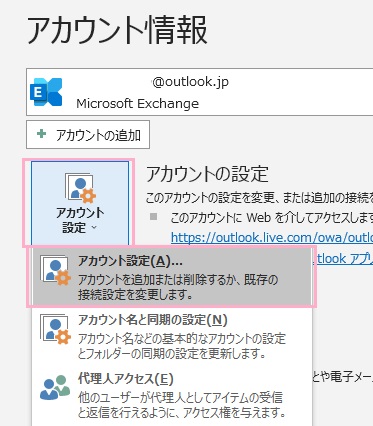Open the outlook.live.com/owa link
This screenshot has width=373, height=426.
[x=272, y=238]
